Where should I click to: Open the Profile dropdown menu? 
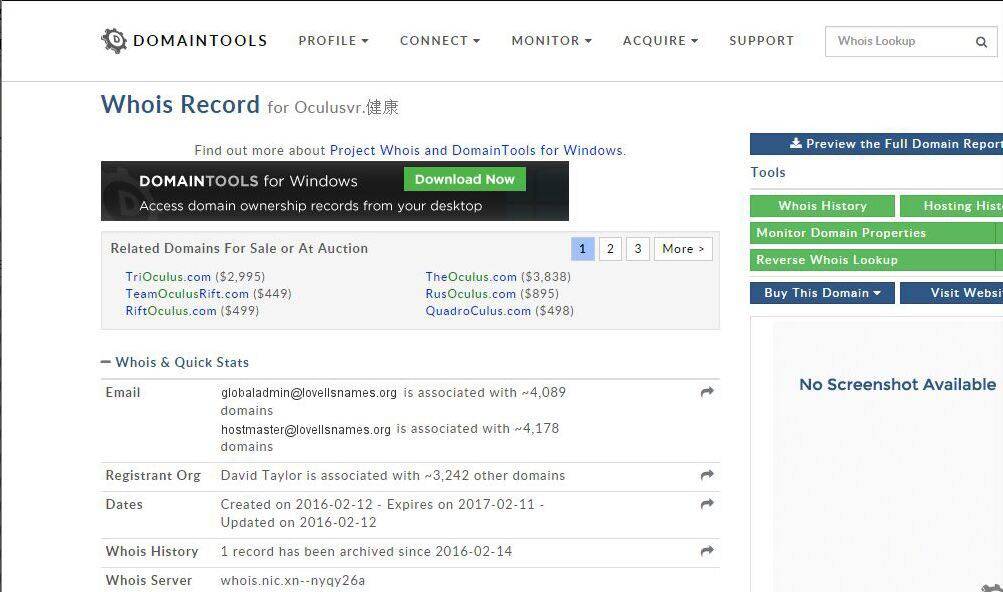tap(333, 40)
